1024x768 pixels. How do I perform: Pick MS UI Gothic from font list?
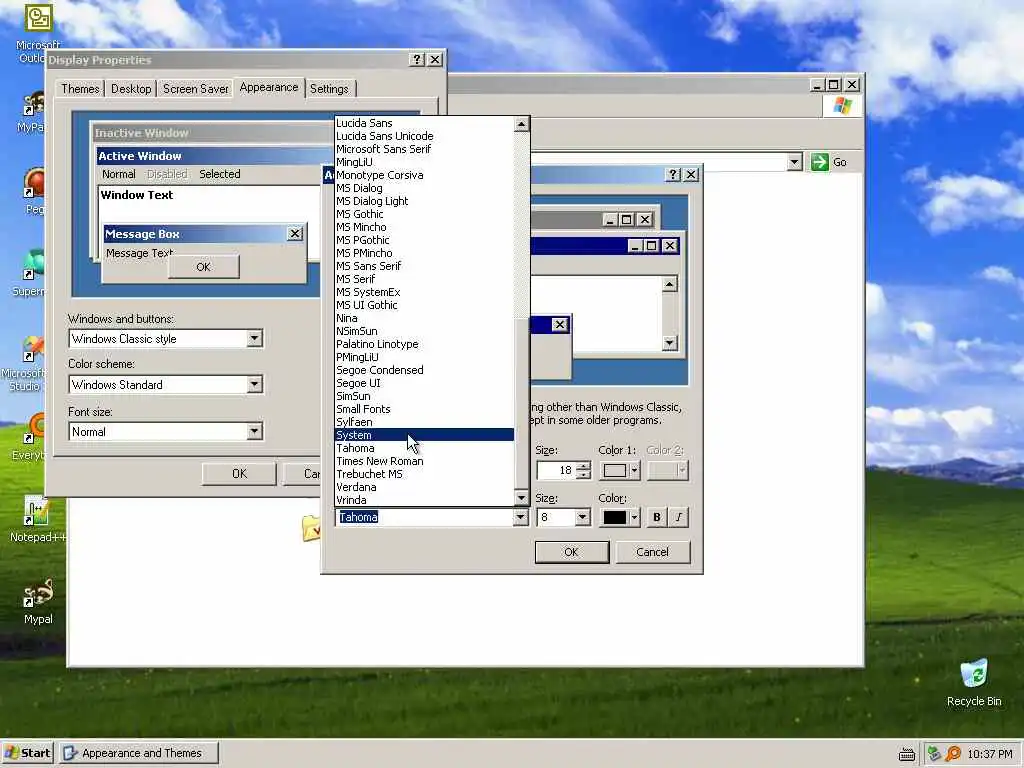pyautogui.click(x=424, y=305)
